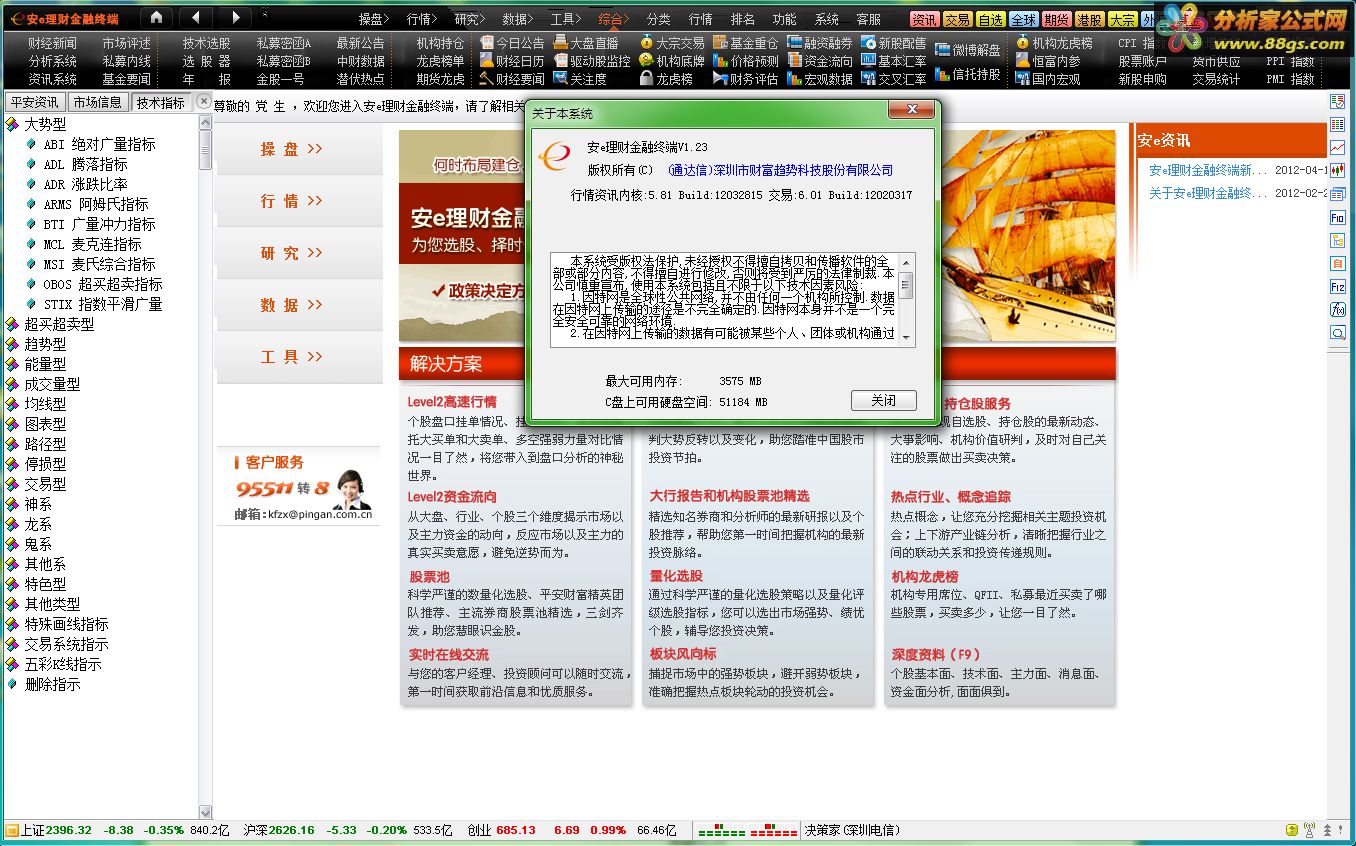Open the 工具> top menu
The height and width of the screenshot is (846, 1356).
coord(567,19)
